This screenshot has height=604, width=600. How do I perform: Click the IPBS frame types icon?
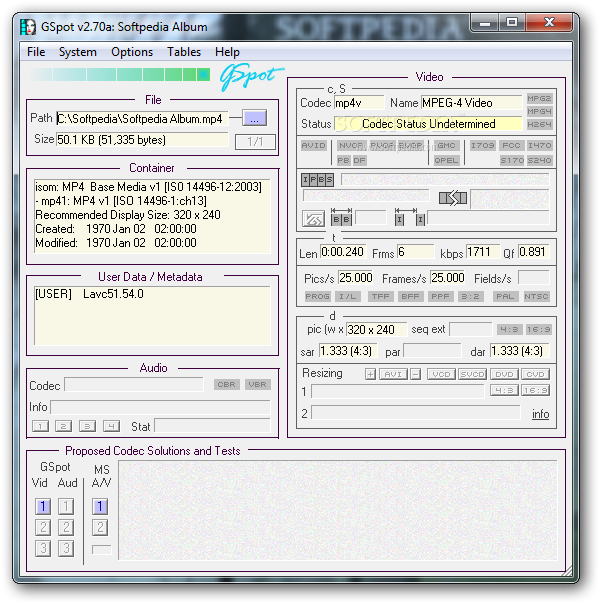coord(317,180)
